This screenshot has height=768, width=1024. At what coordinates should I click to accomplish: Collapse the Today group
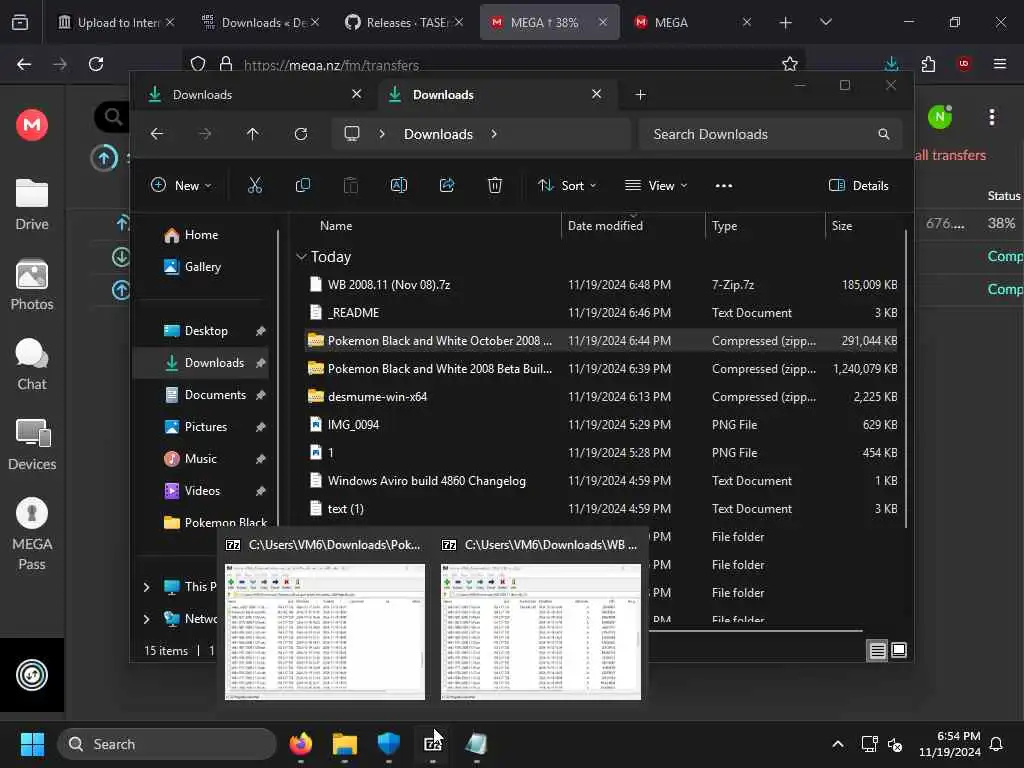click(301, 257)
